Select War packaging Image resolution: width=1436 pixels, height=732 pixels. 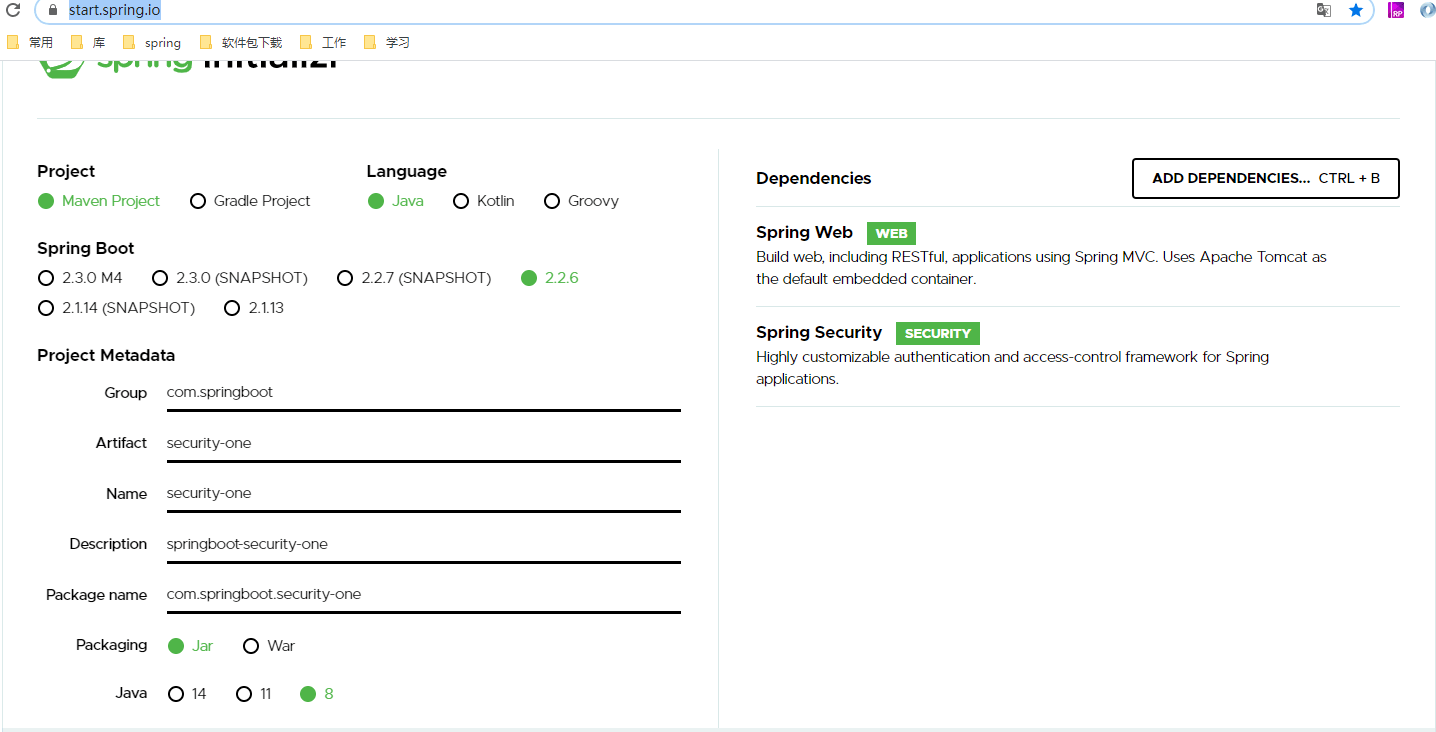point(269,646)
